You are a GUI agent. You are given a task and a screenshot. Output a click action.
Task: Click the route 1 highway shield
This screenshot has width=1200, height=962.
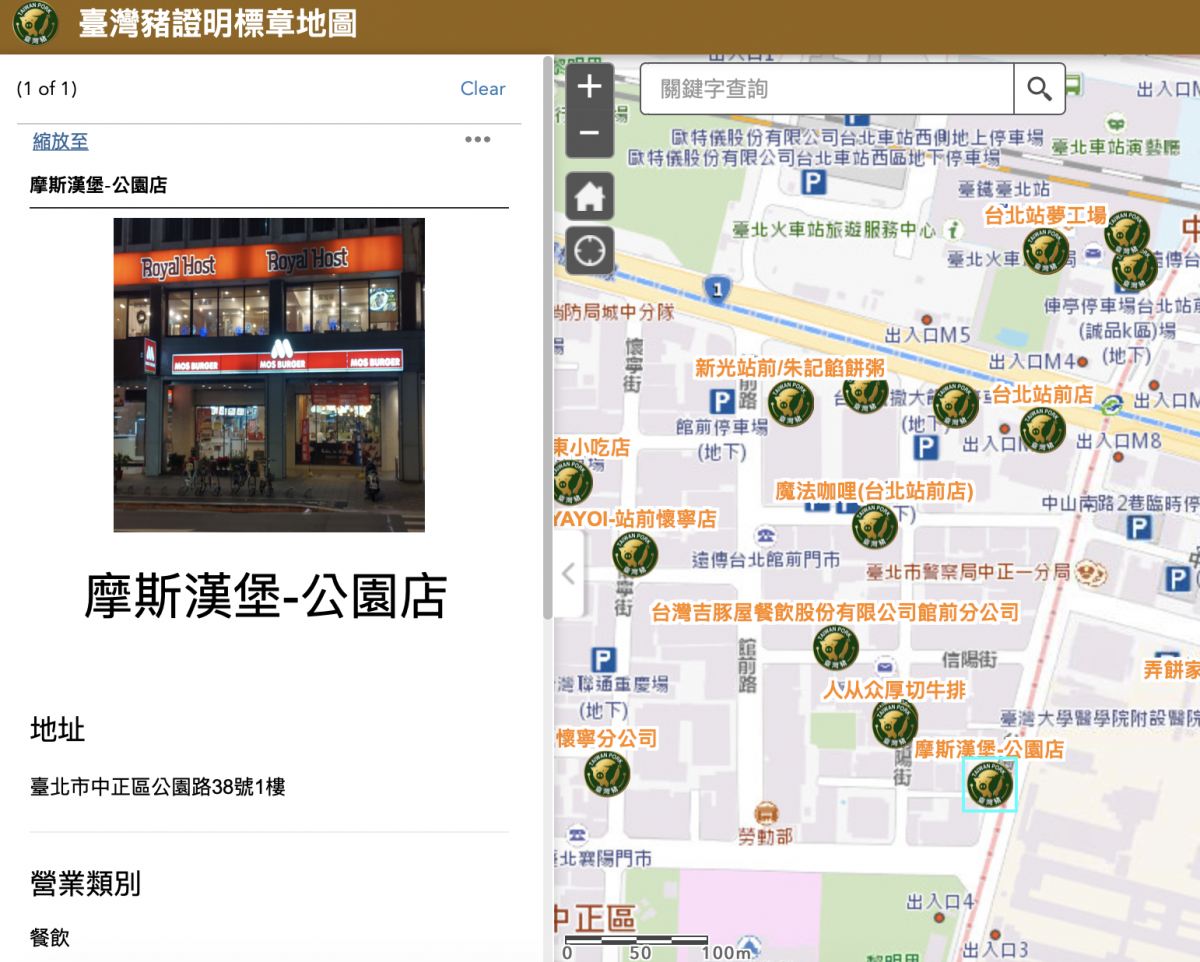717,289
